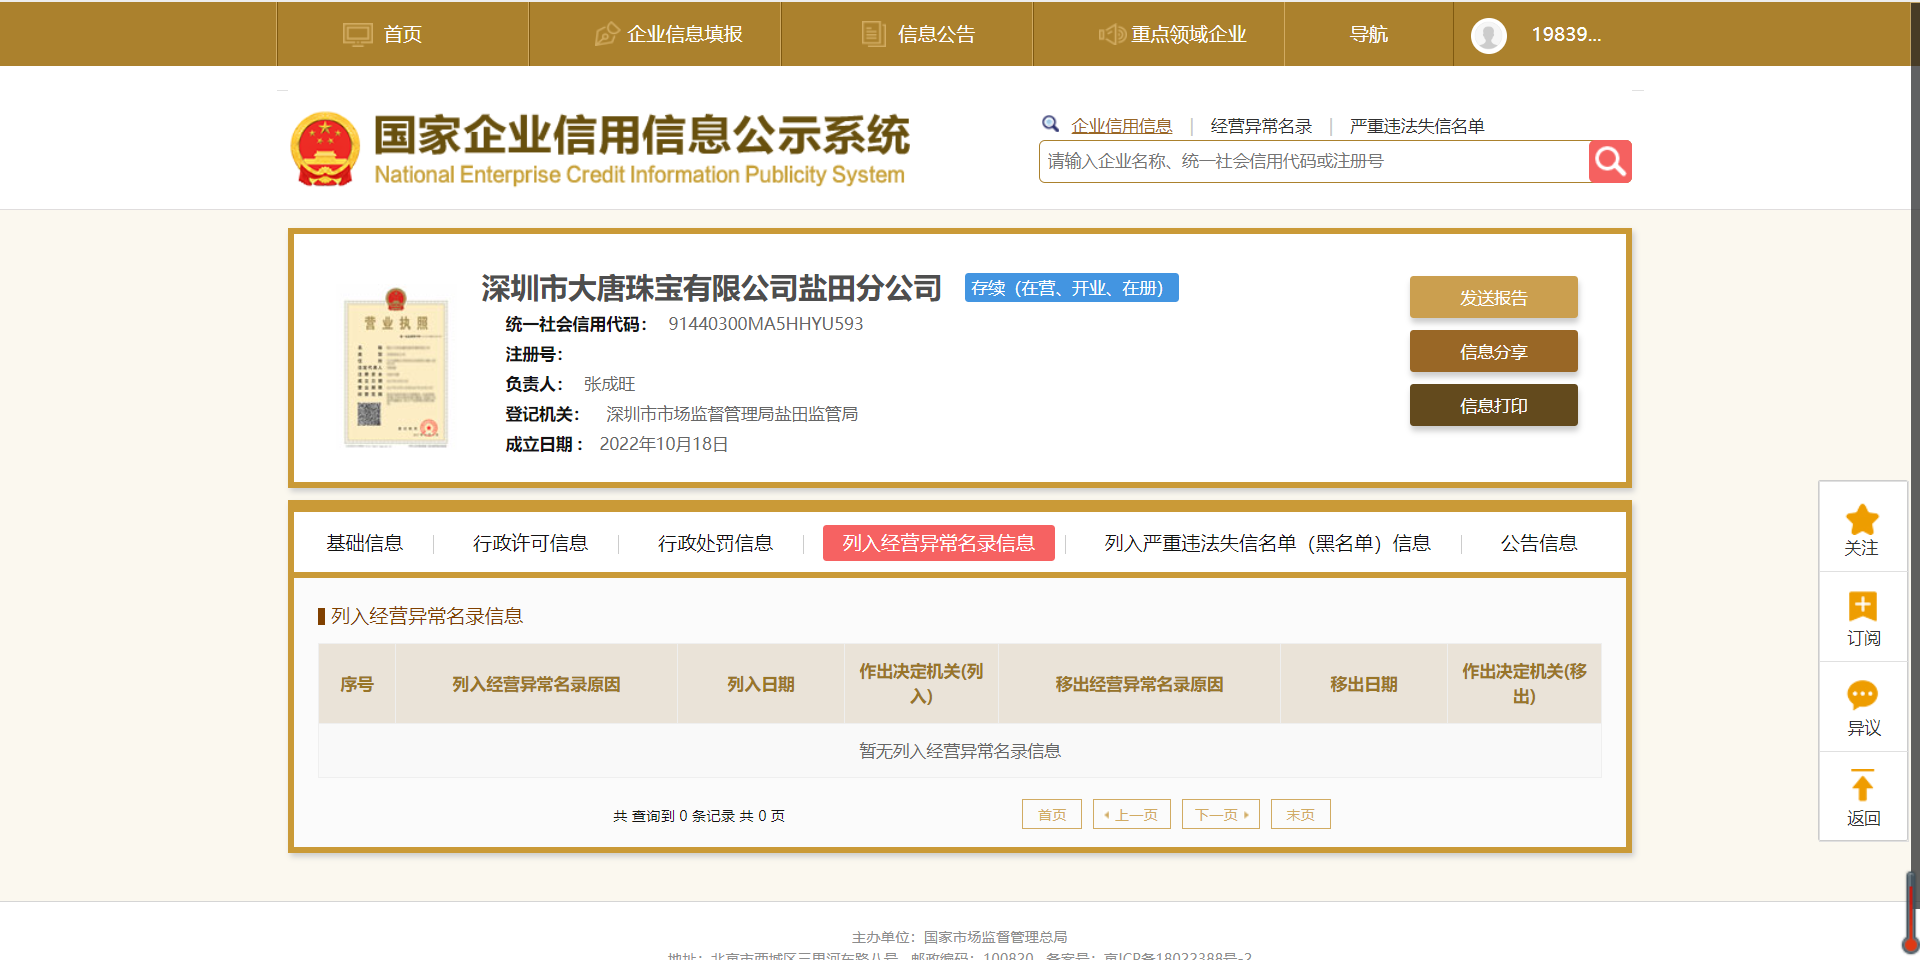
Task: Click registration authority 深圳市市场监督管理局盐田监管局
Action: click(732, 414)
